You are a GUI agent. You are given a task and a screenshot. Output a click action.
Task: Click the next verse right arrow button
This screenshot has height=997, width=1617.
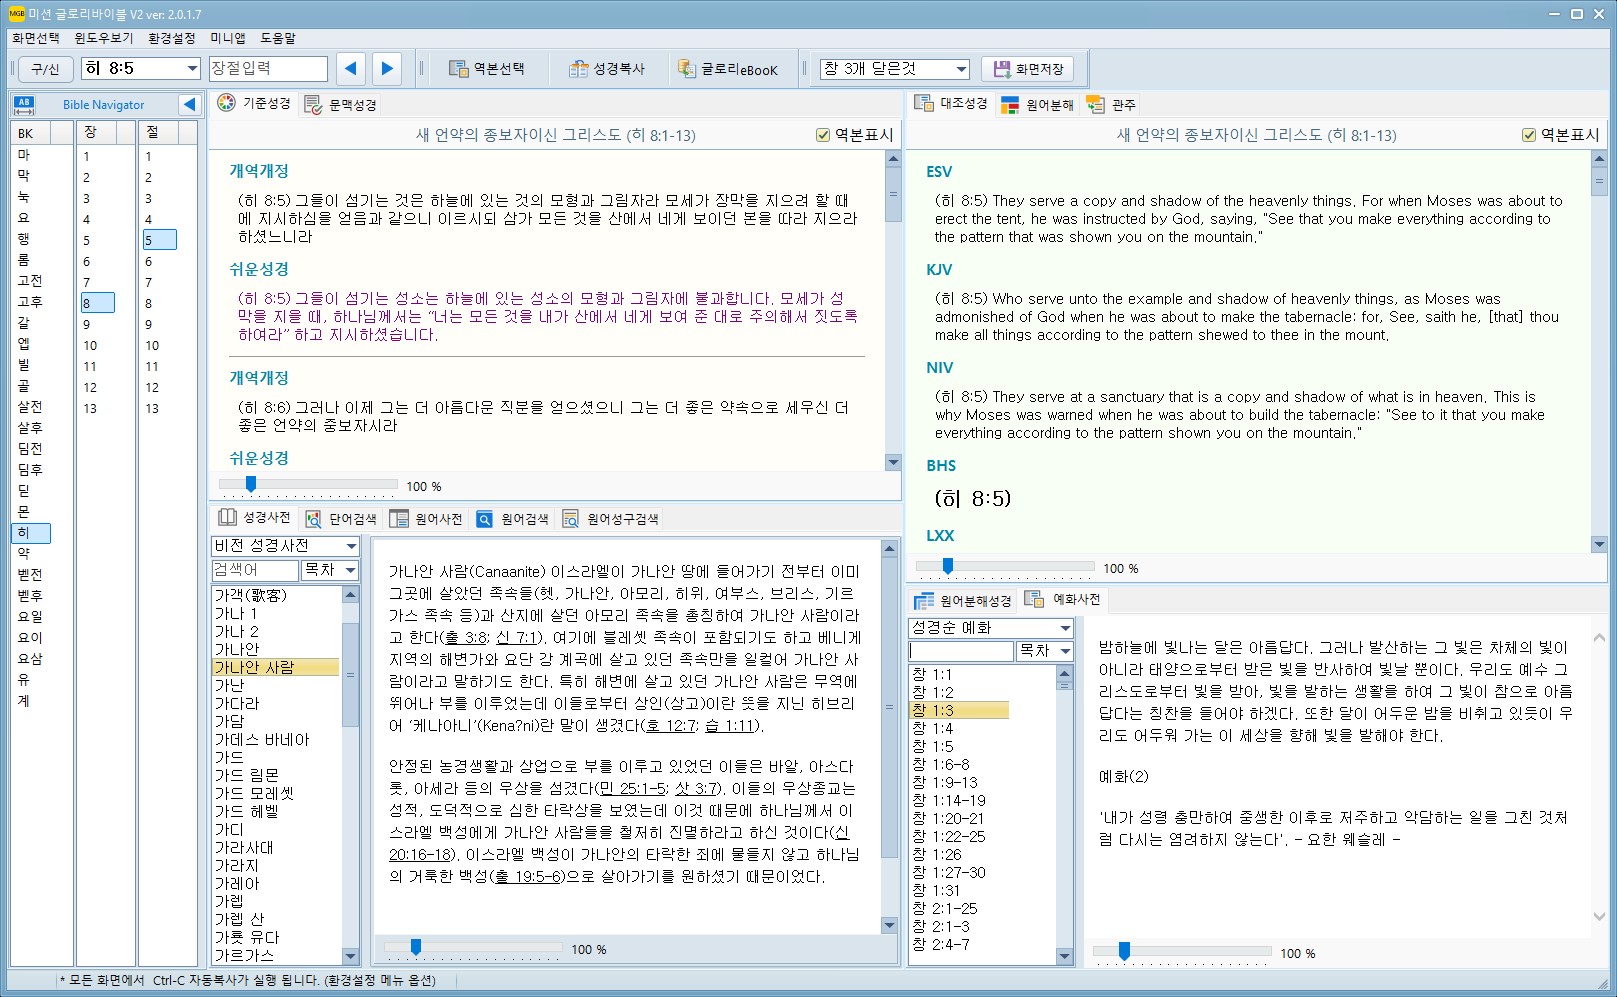pos(387,68)
